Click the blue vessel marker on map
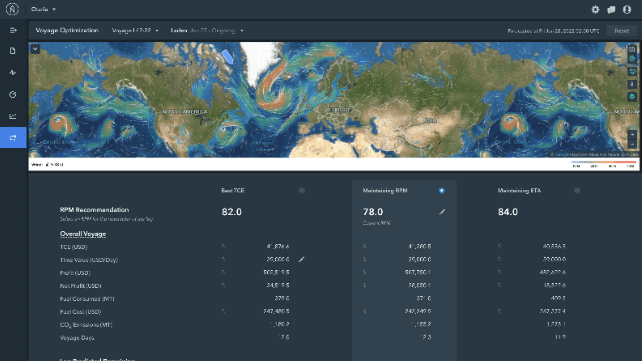643x361 pixels. tap(228, 57)
